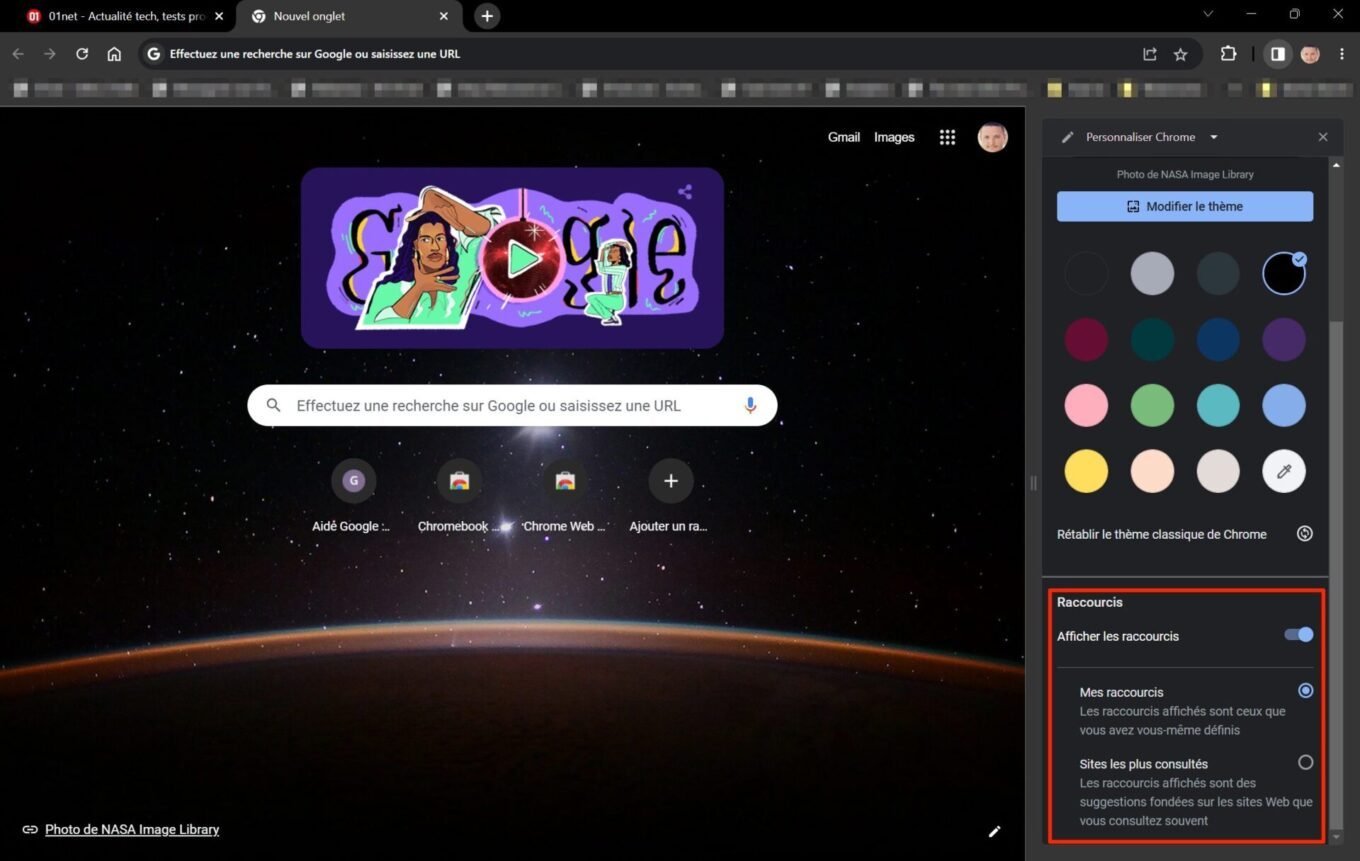Screen dimensions: 1360x861
Task: Open the Images link
Action: pos(894,137)
